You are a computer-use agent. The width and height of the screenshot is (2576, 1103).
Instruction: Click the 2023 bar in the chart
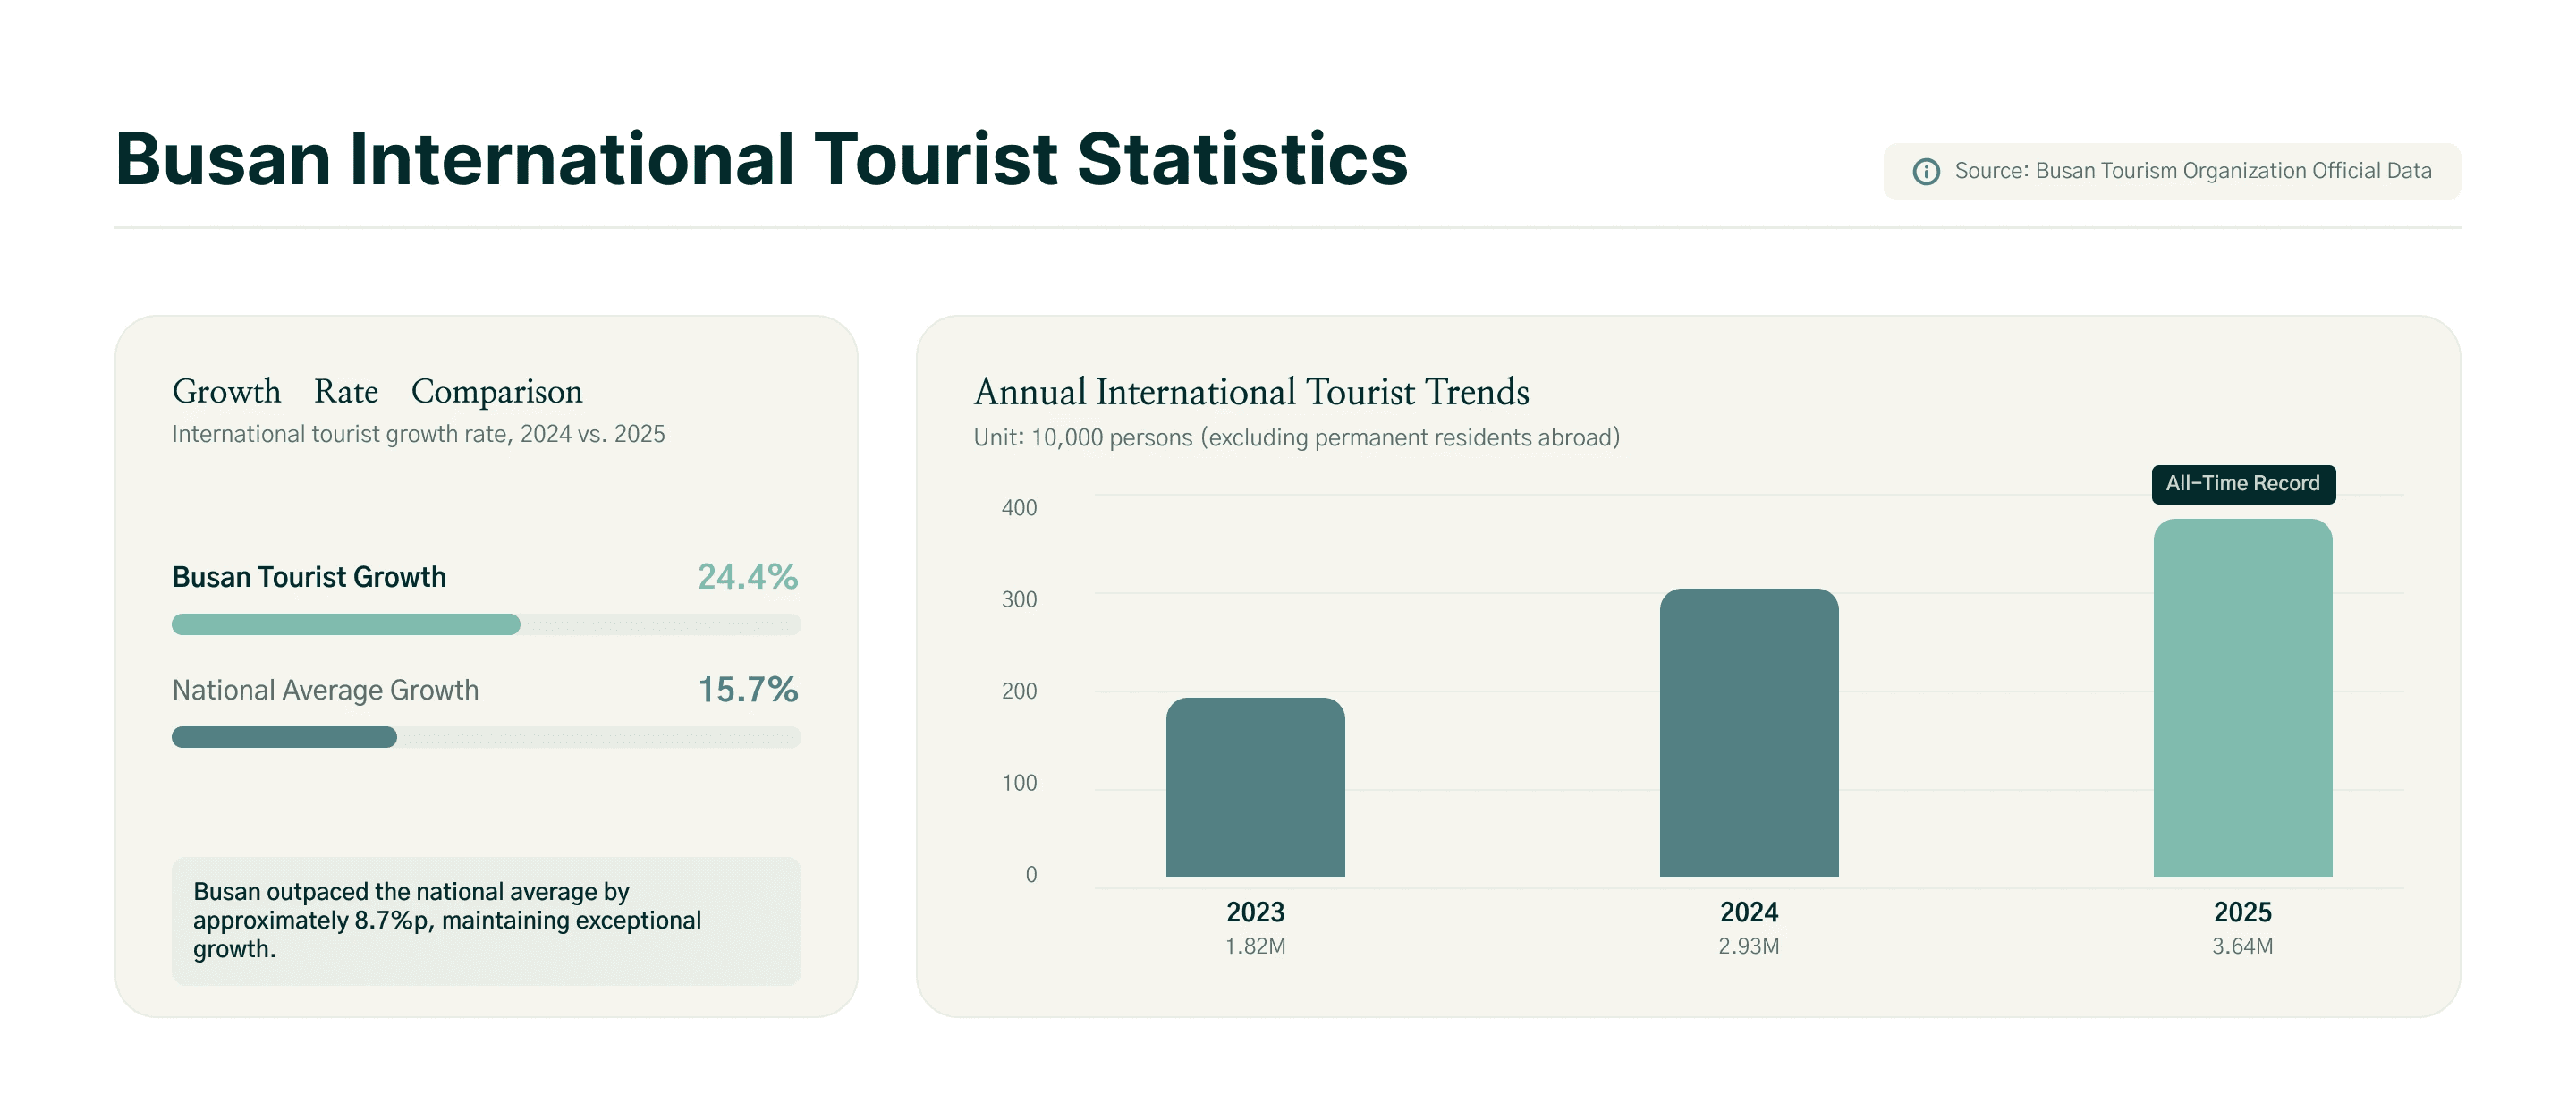[1255, 787]
